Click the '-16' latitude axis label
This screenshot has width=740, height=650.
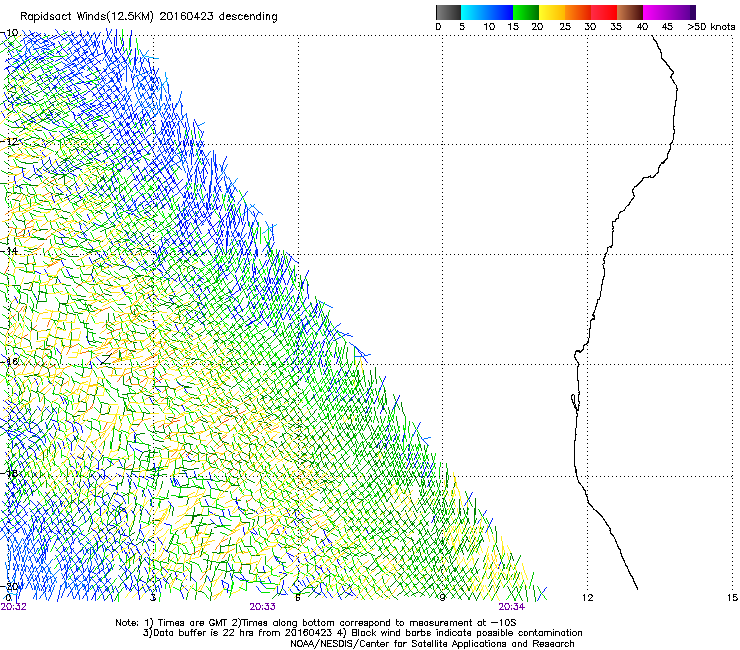(x=10, y=361)
